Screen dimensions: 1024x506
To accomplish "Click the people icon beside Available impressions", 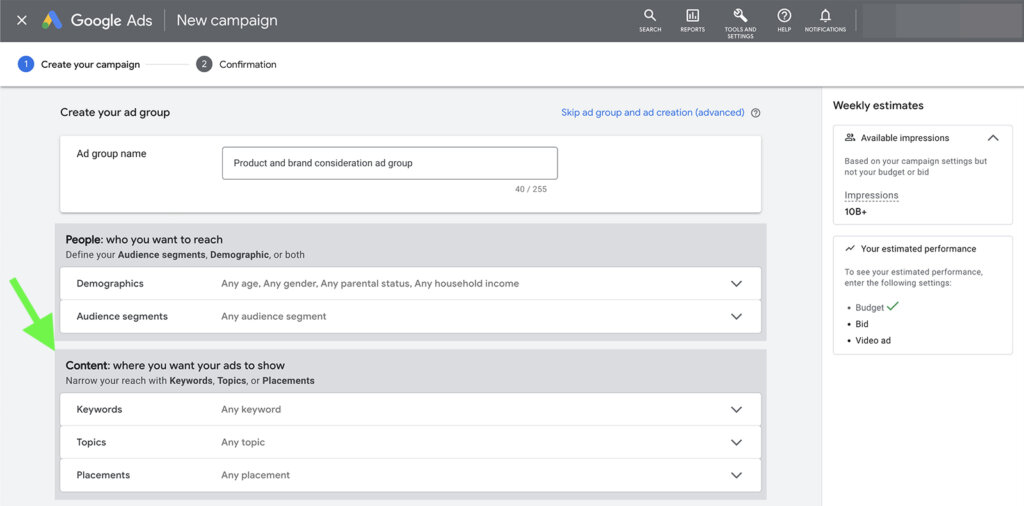I will [x=850, y=138].
